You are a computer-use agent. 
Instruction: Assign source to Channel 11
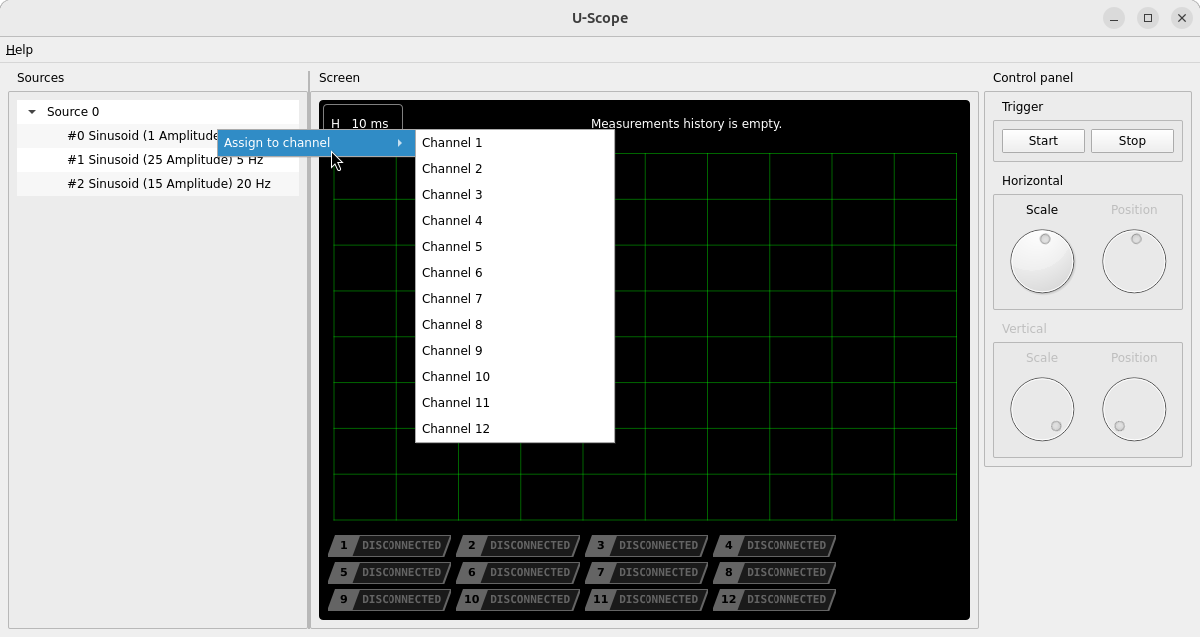[515, 403]
